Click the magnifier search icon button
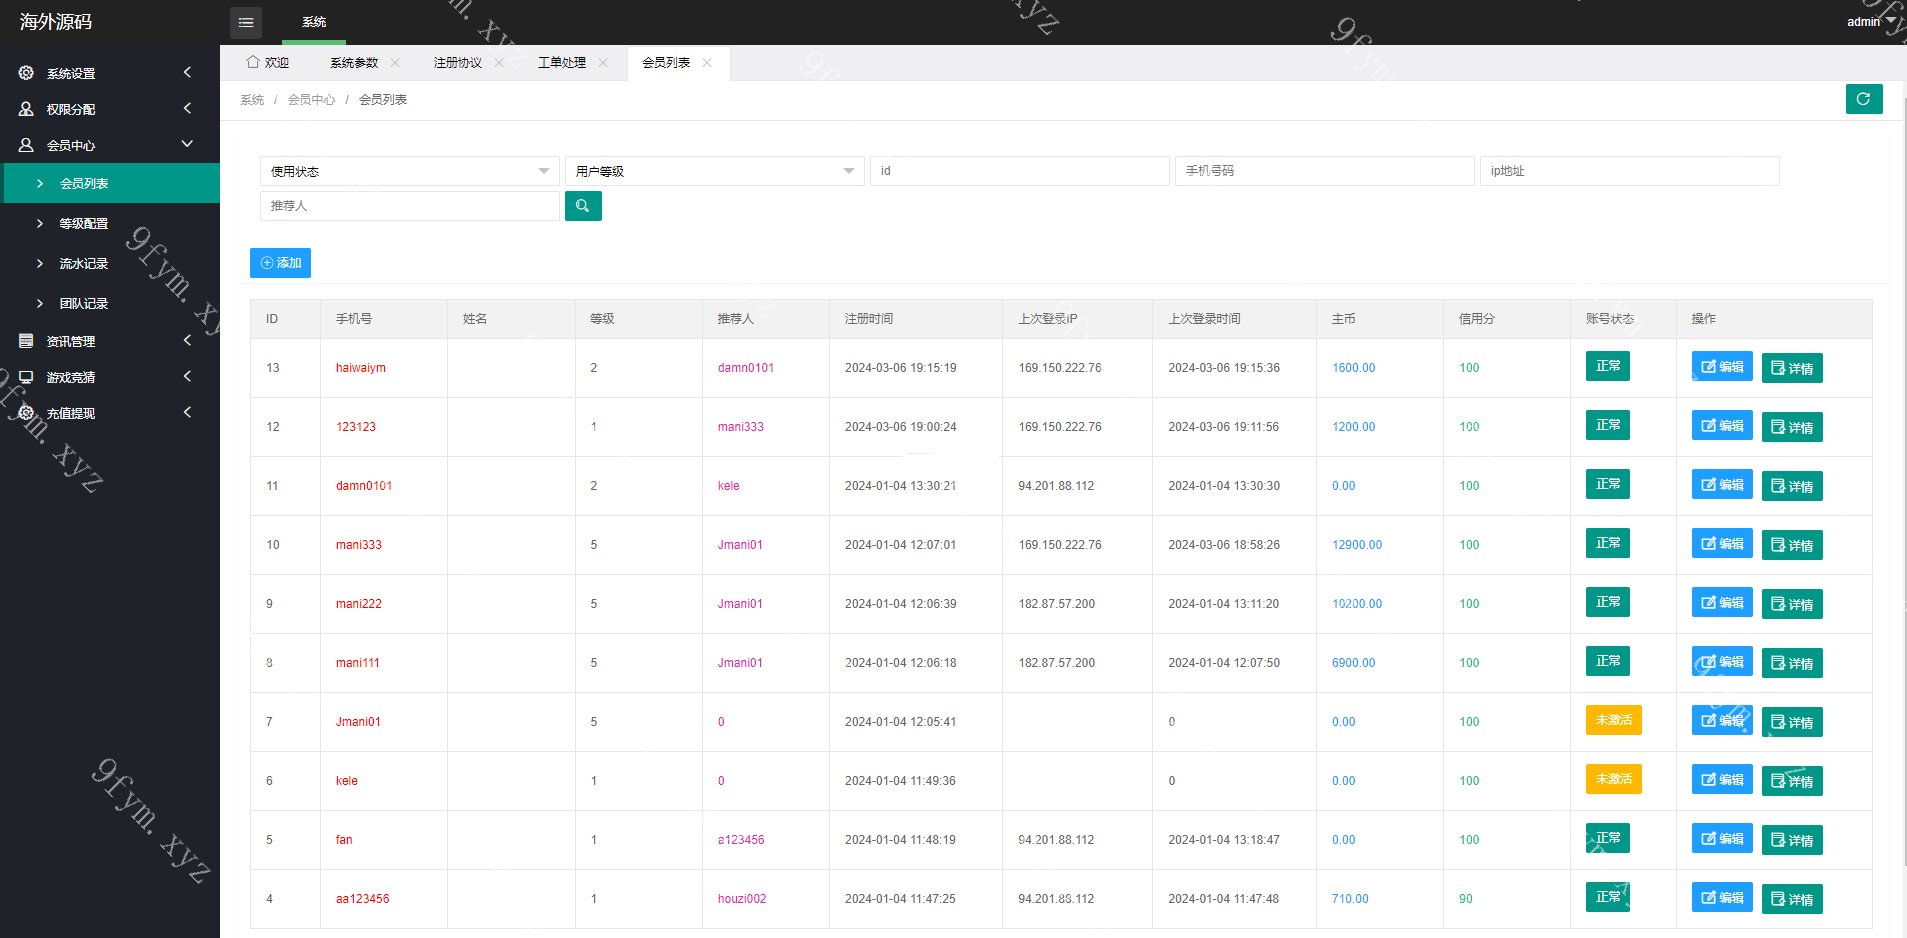Screen dimensions: 1907x938 point(583,206)
